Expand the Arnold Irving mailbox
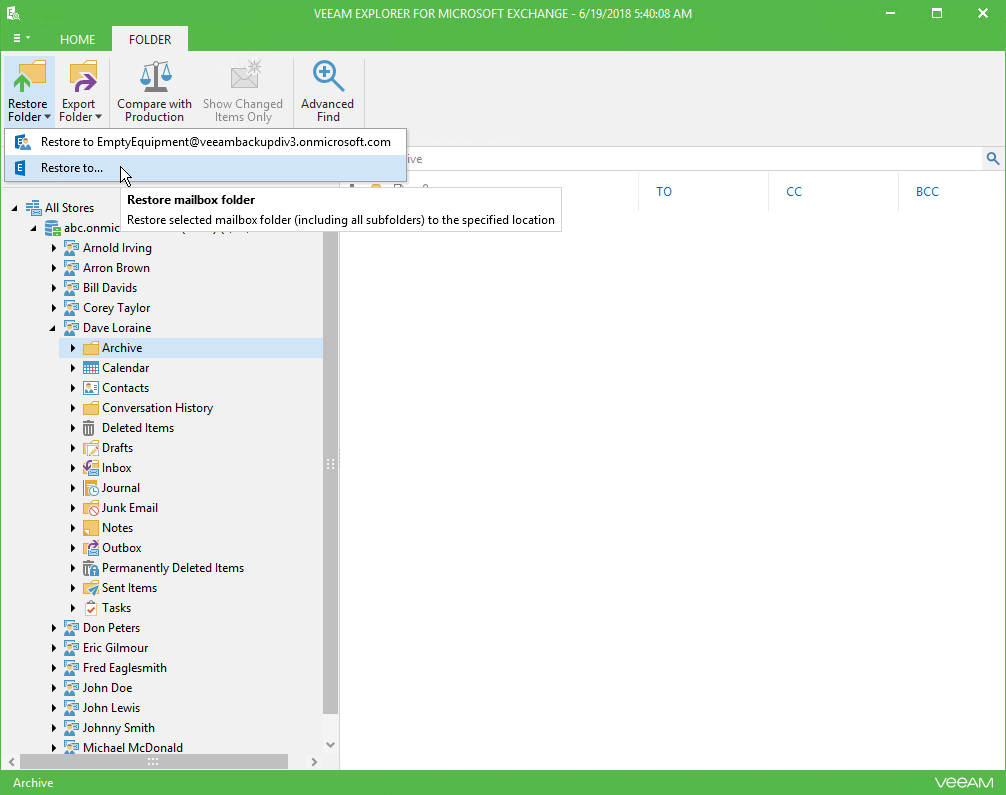The height and width of the screenshot is (795, 1006). 54,248
